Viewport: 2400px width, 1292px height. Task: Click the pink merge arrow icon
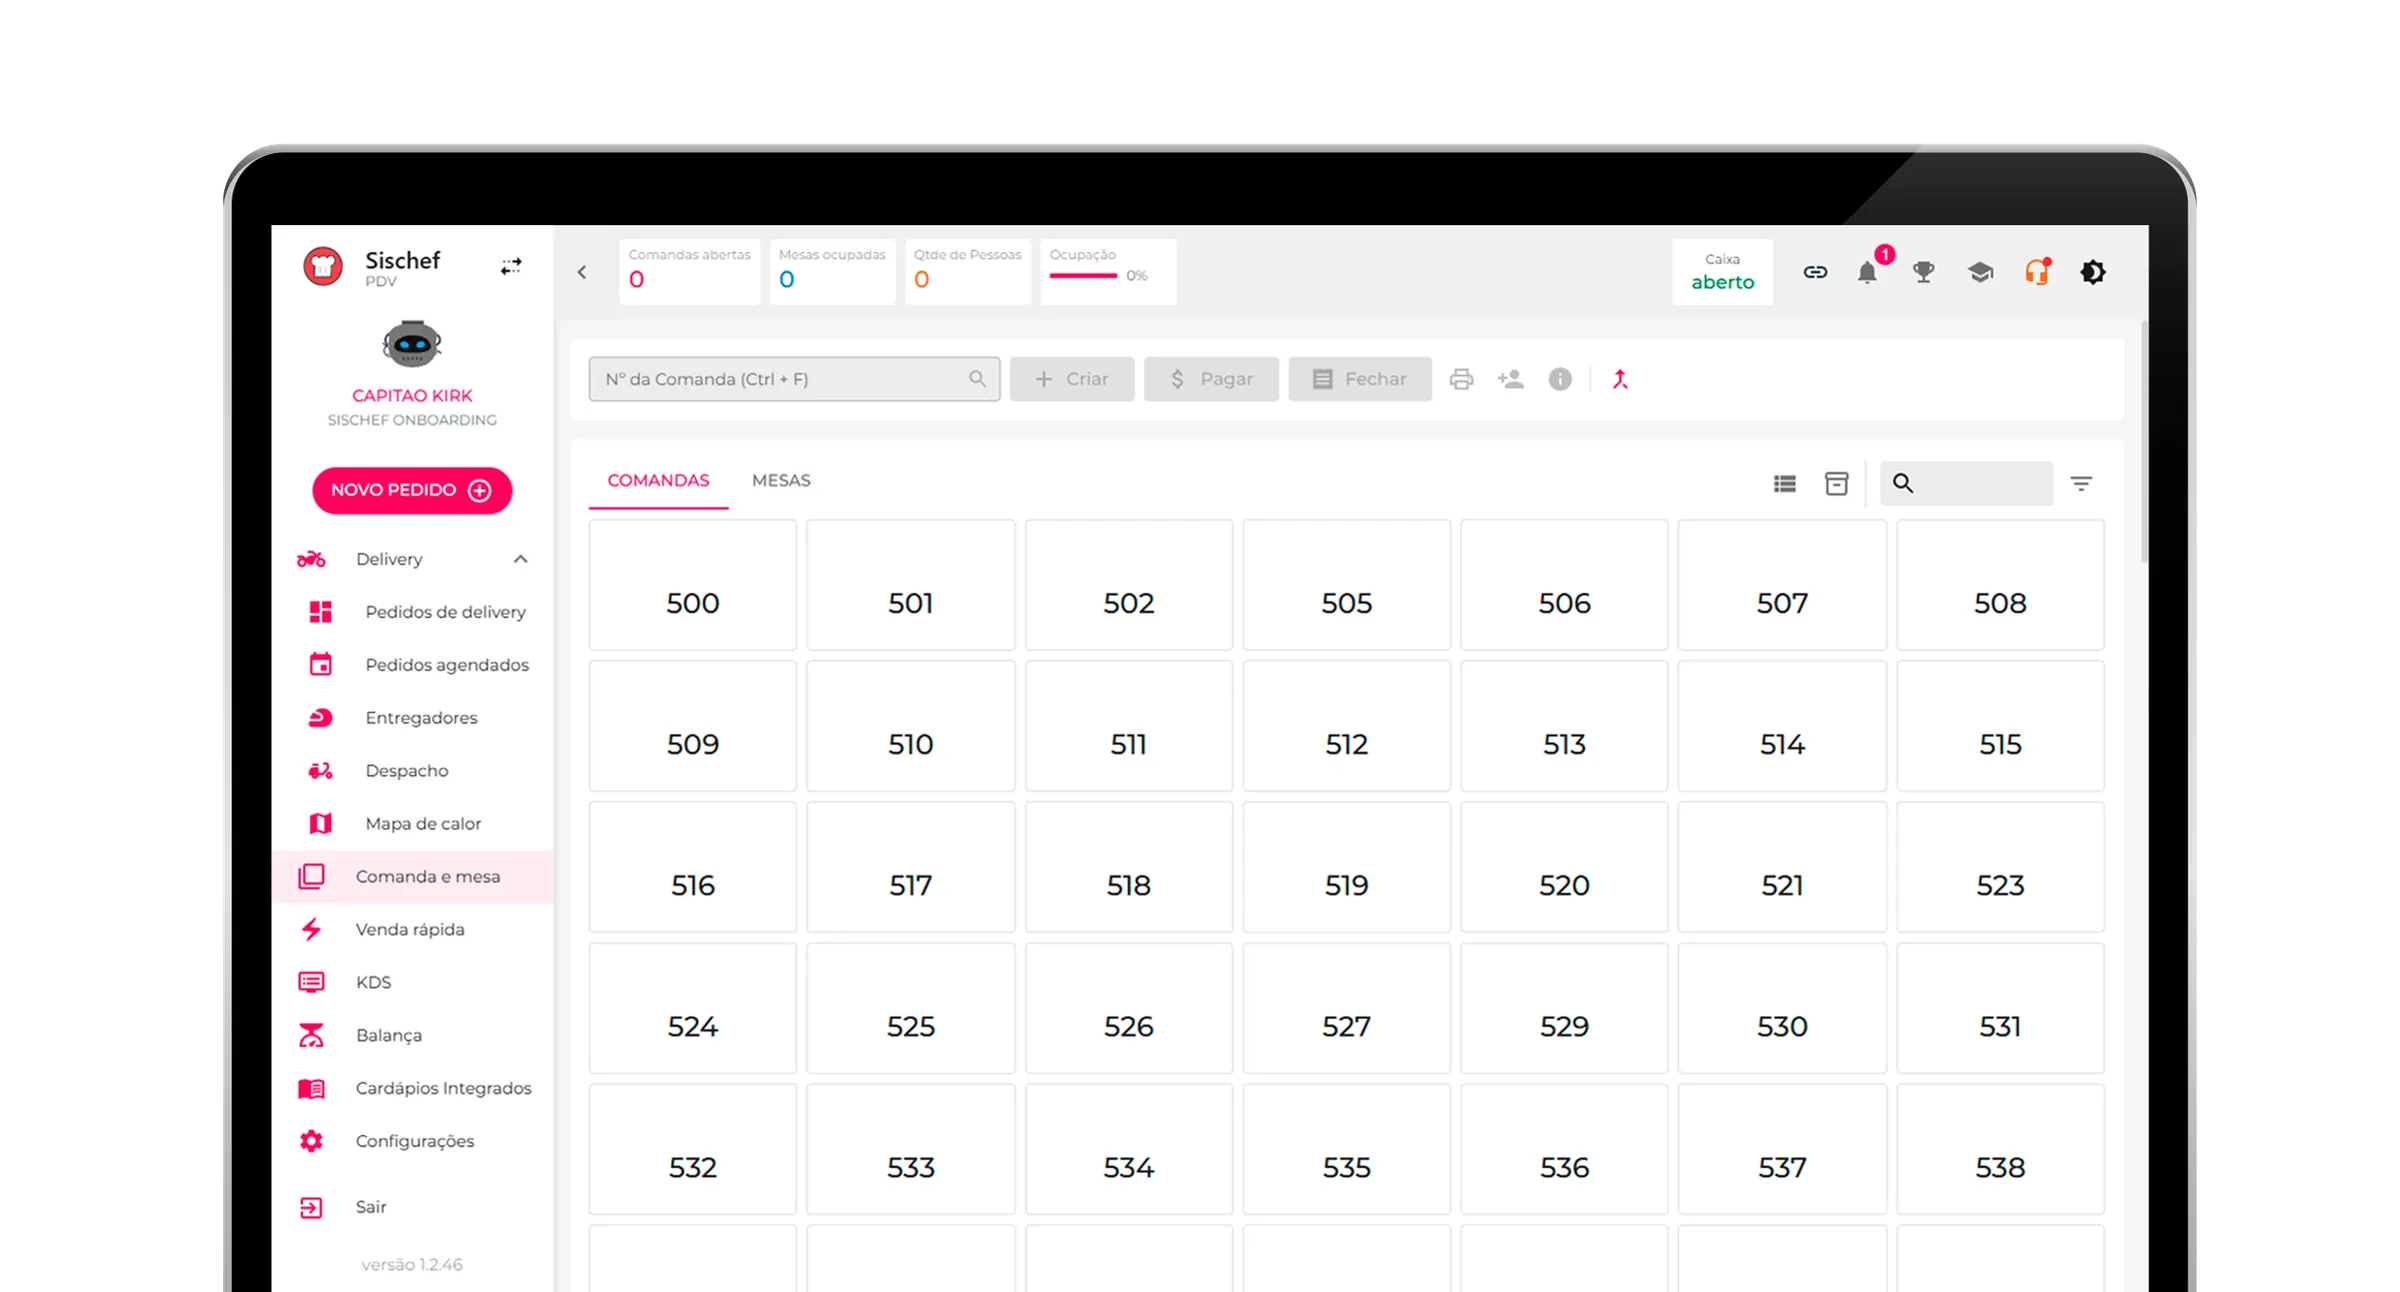pos(1620,379)
